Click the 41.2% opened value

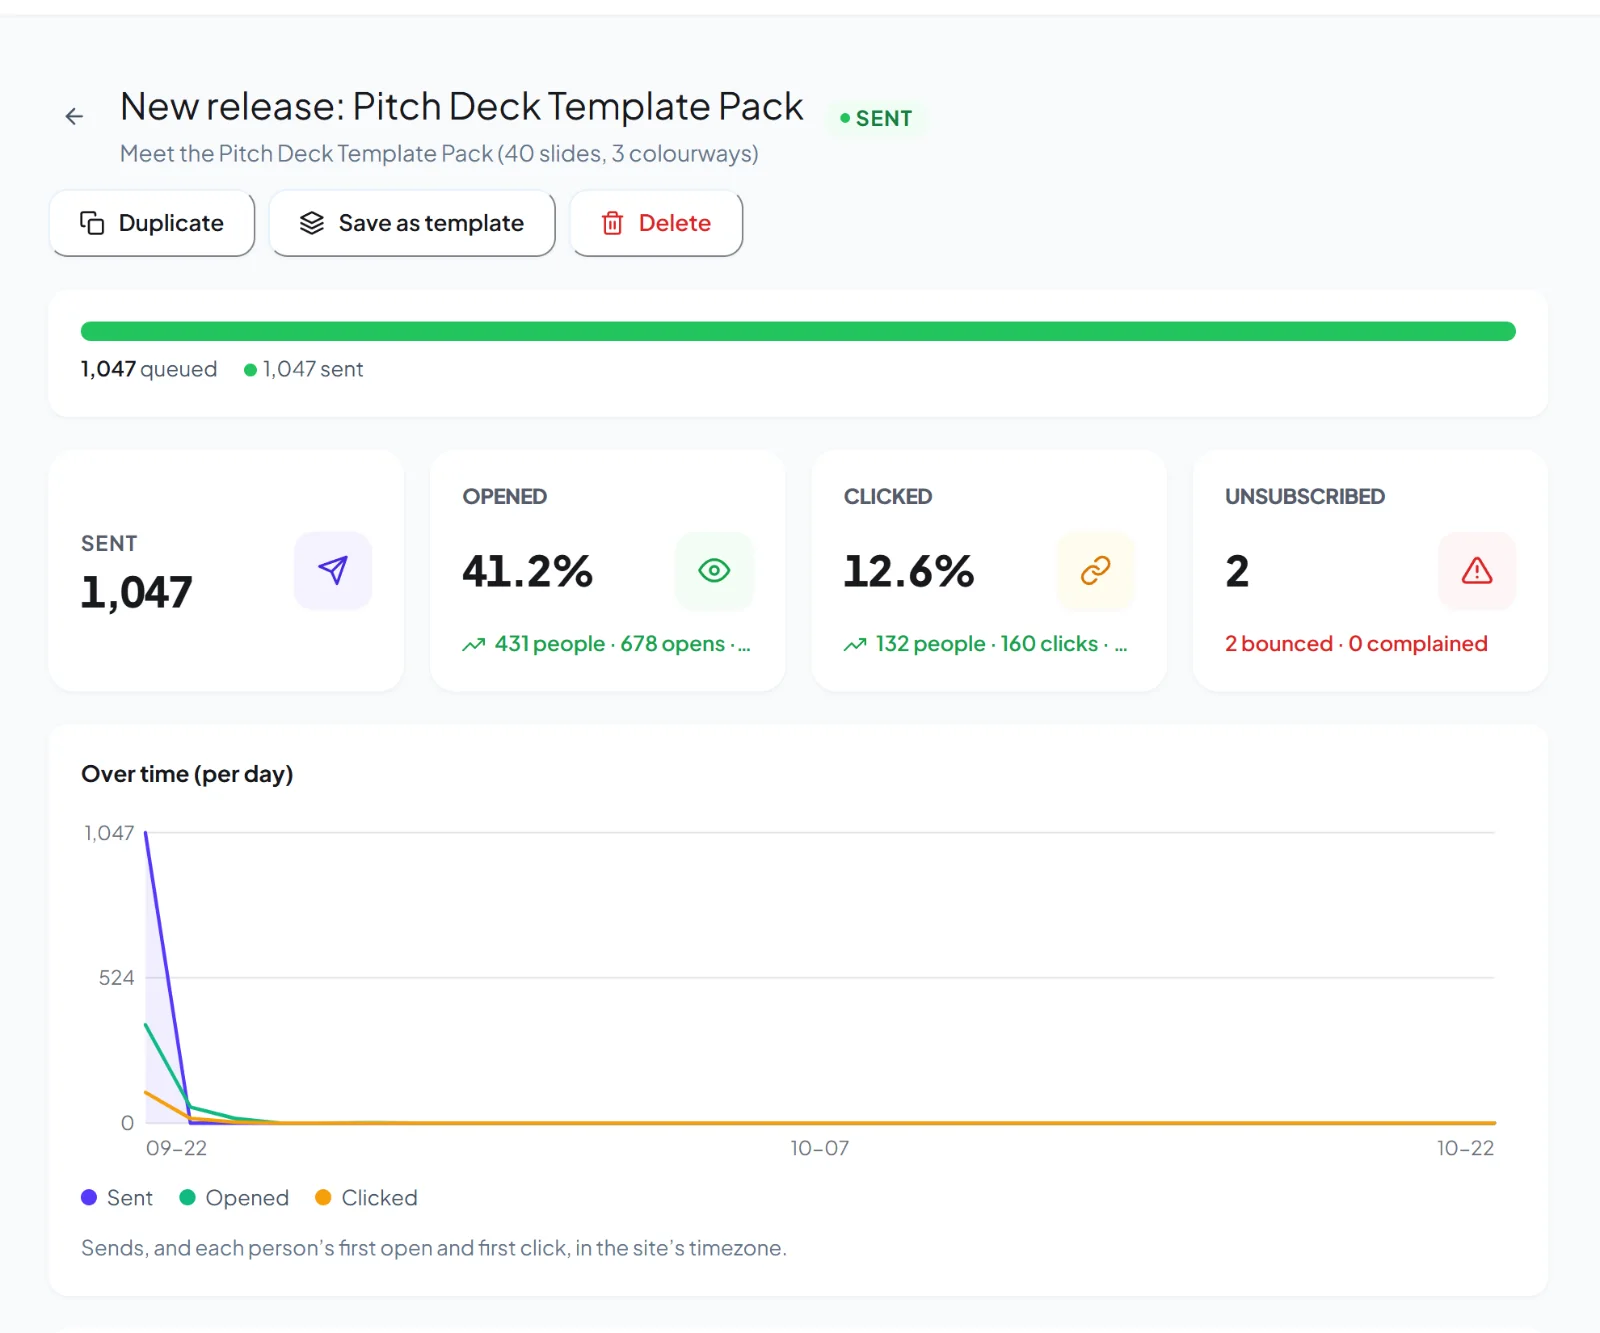(x=527, y=571)
